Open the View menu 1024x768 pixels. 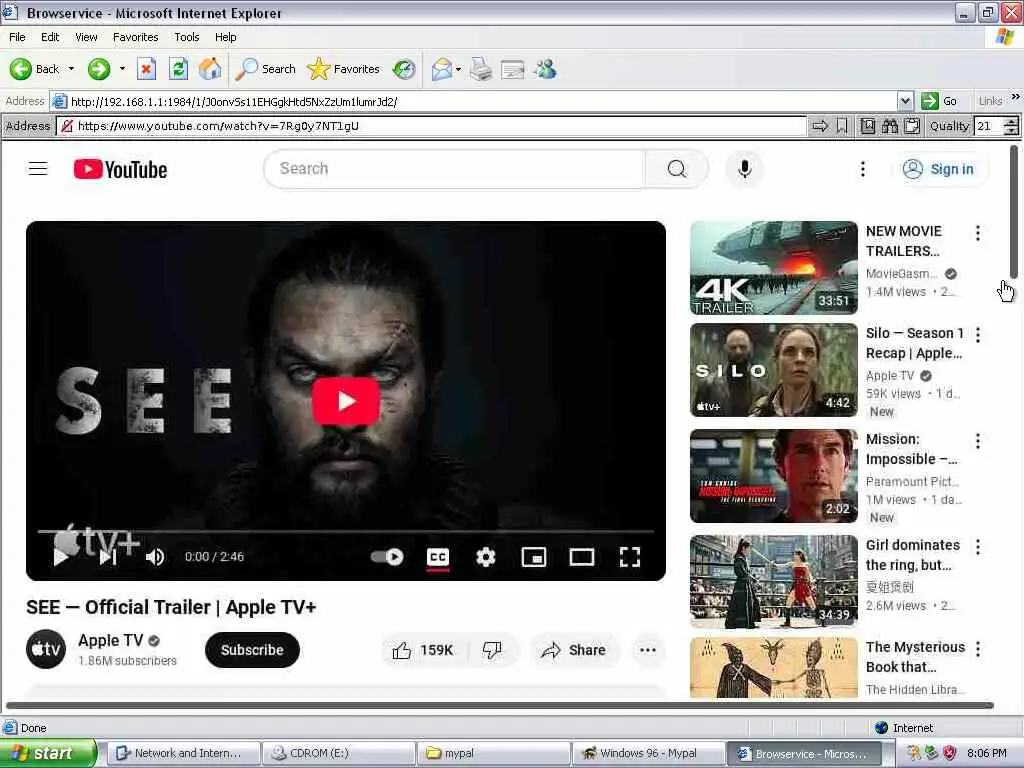click(x=86, y=37)
